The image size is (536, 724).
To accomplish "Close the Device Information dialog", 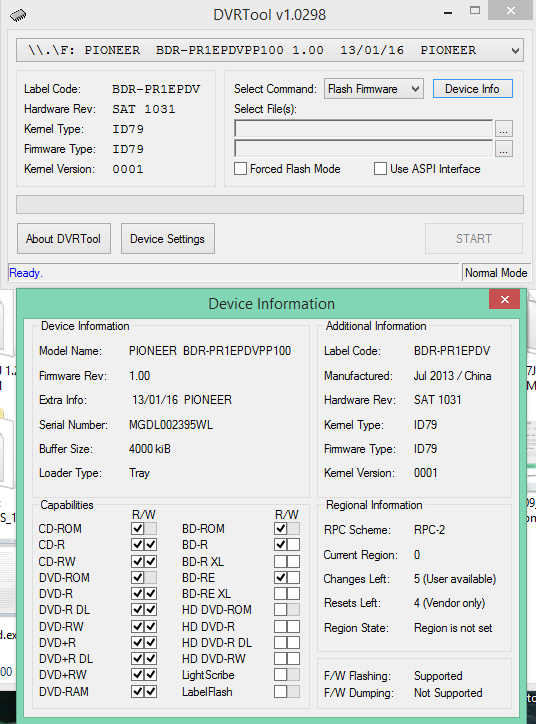I will tap(505, 299).
